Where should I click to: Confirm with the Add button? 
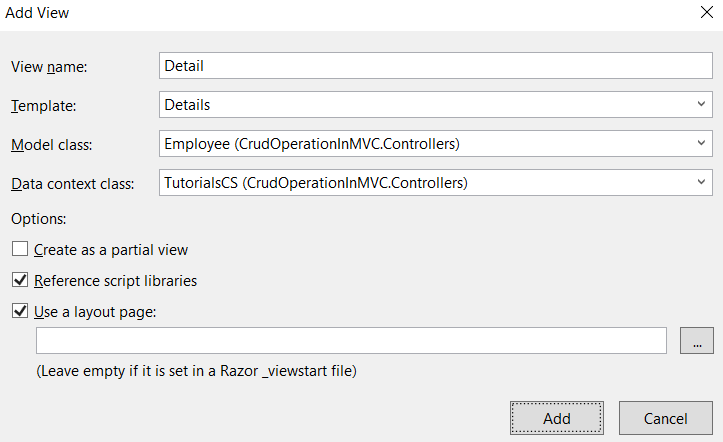557,418
